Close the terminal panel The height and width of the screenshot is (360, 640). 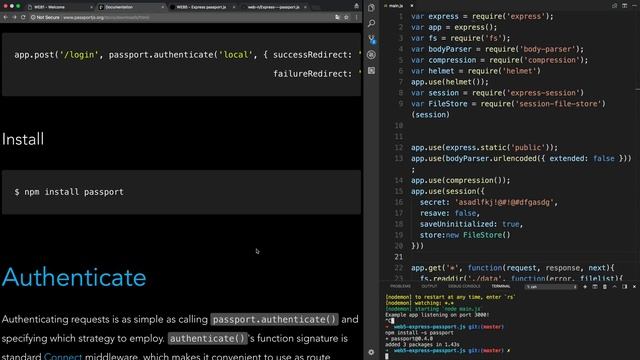[x=634, y=287]
